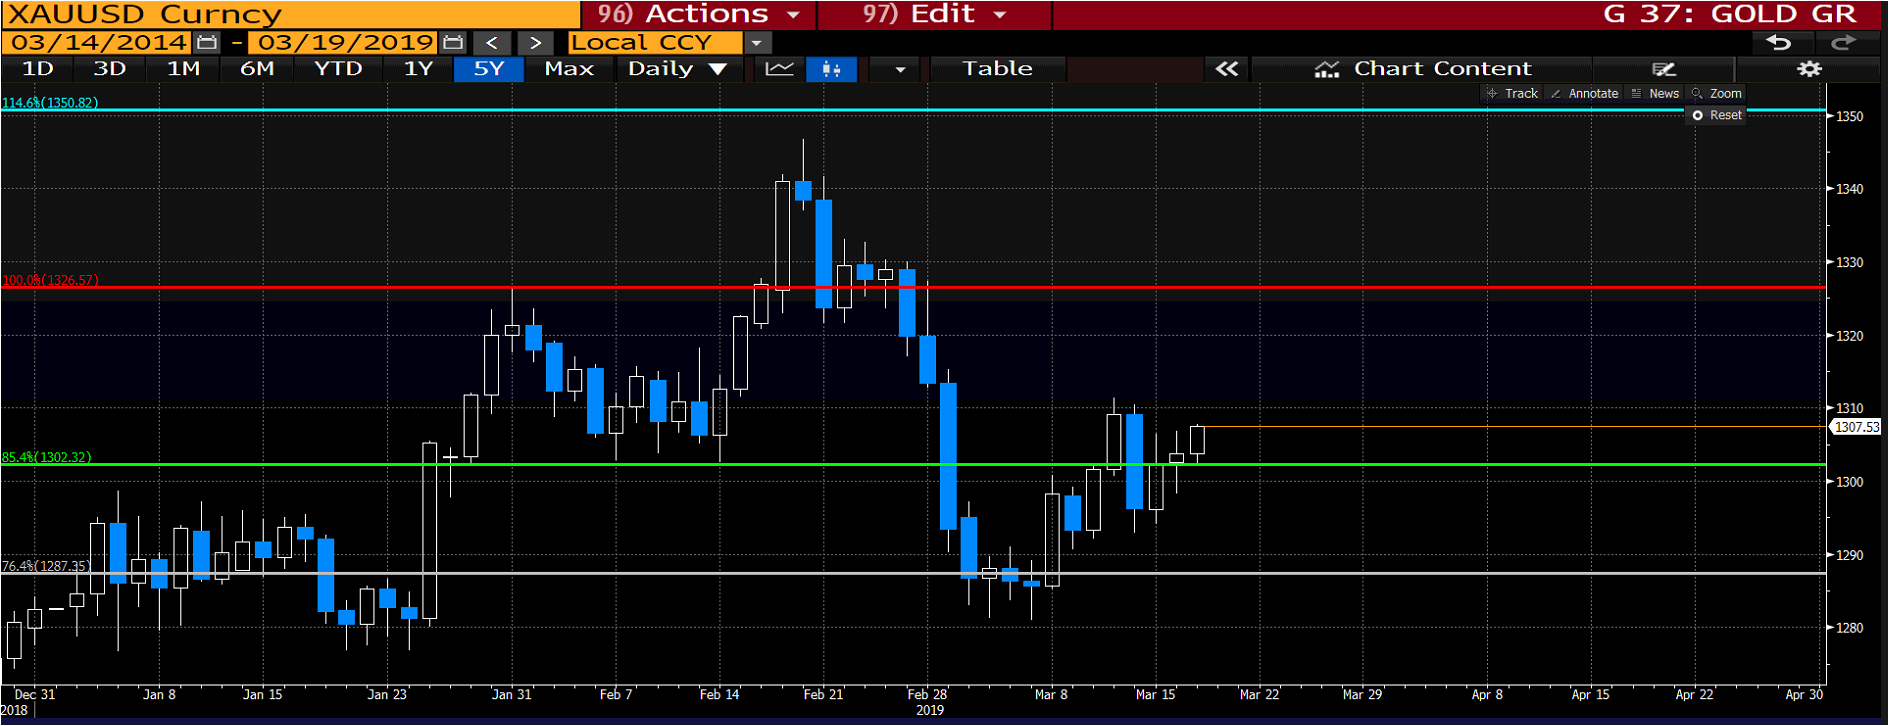Open chart settings gear

pyautogui.click(x=1809, y=69)
